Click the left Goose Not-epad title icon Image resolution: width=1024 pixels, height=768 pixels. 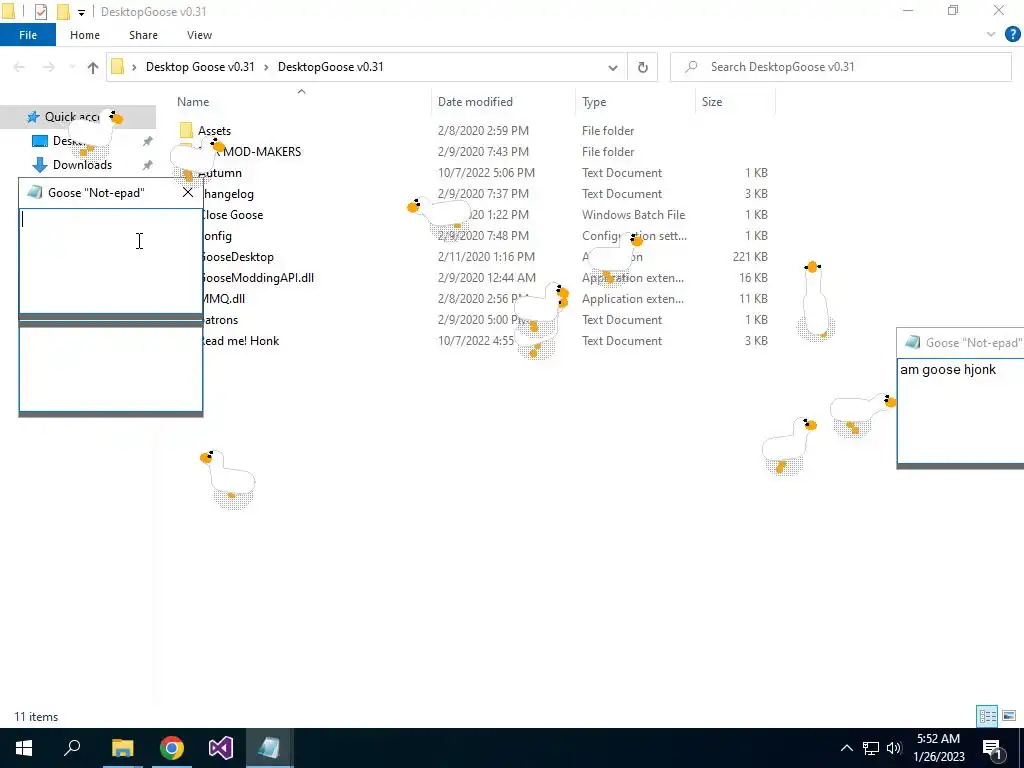coord(35,193)
